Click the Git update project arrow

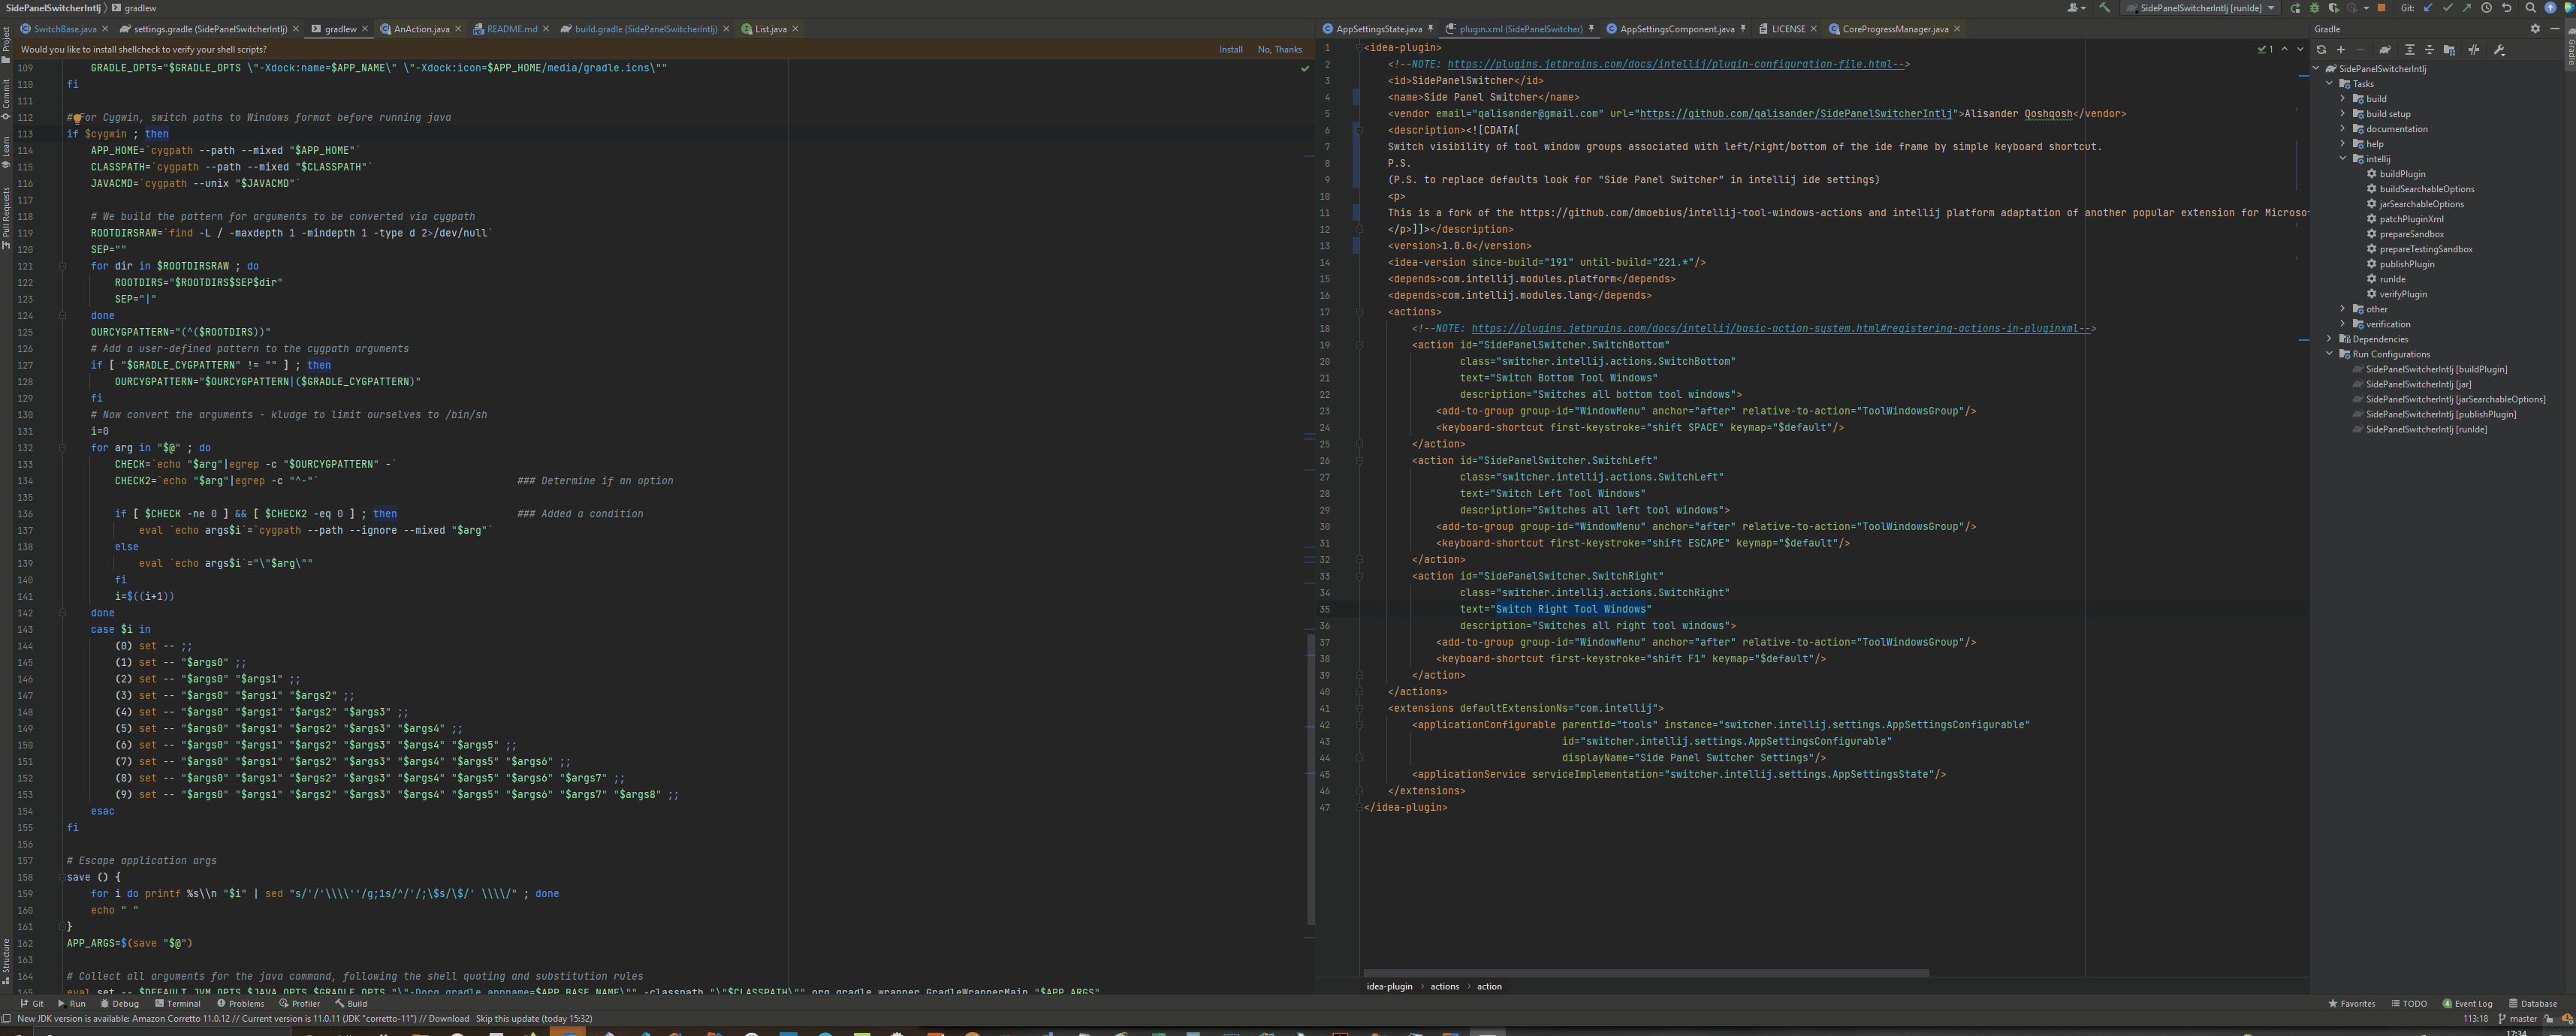point(2428,8)
